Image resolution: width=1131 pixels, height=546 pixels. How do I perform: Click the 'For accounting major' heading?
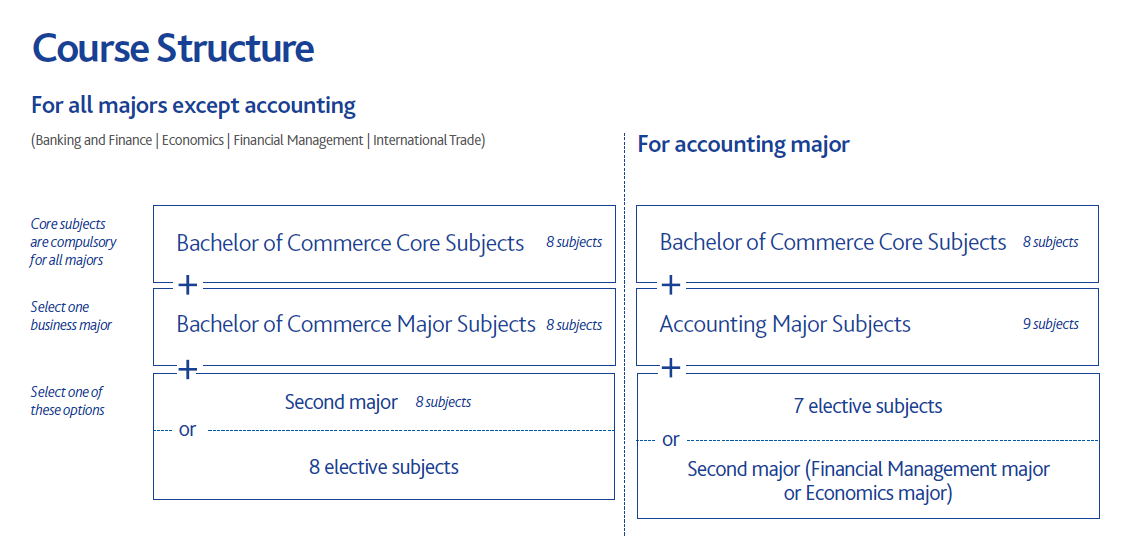[743, 144]
